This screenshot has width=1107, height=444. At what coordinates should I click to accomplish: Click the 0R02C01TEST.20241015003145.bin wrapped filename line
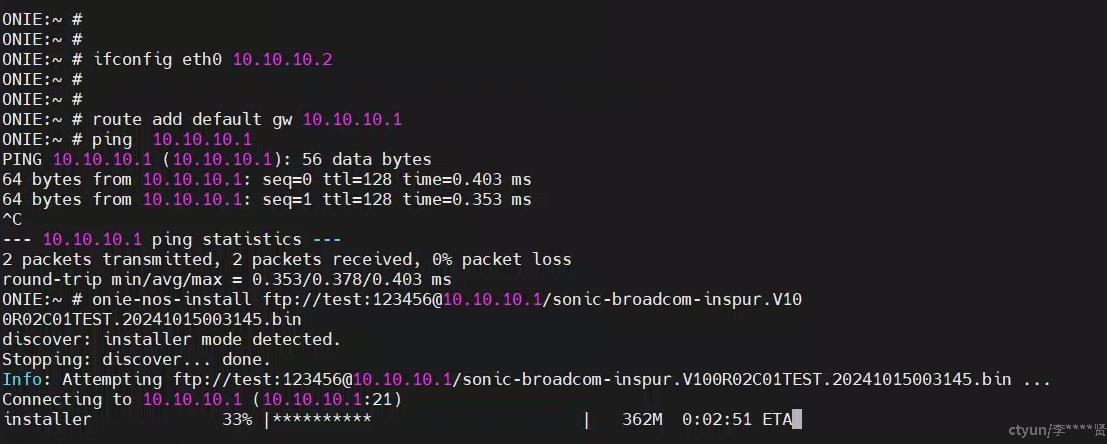pyautogui.click(x=152, y=320)
